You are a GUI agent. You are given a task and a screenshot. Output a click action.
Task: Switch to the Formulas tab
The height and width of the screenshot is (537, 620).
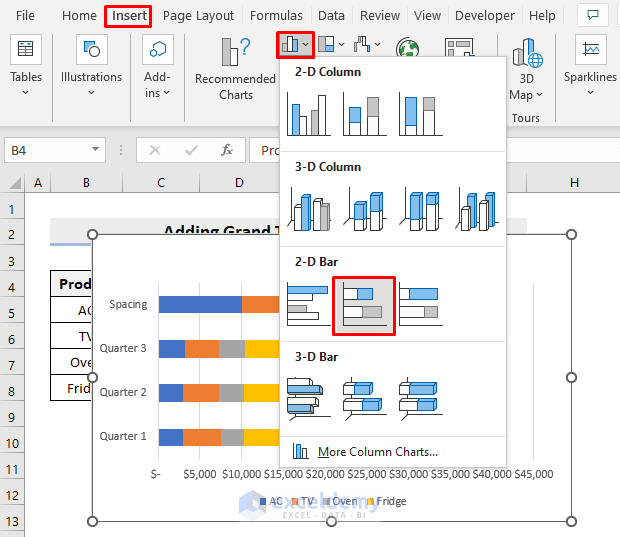[x=276, y=15]
